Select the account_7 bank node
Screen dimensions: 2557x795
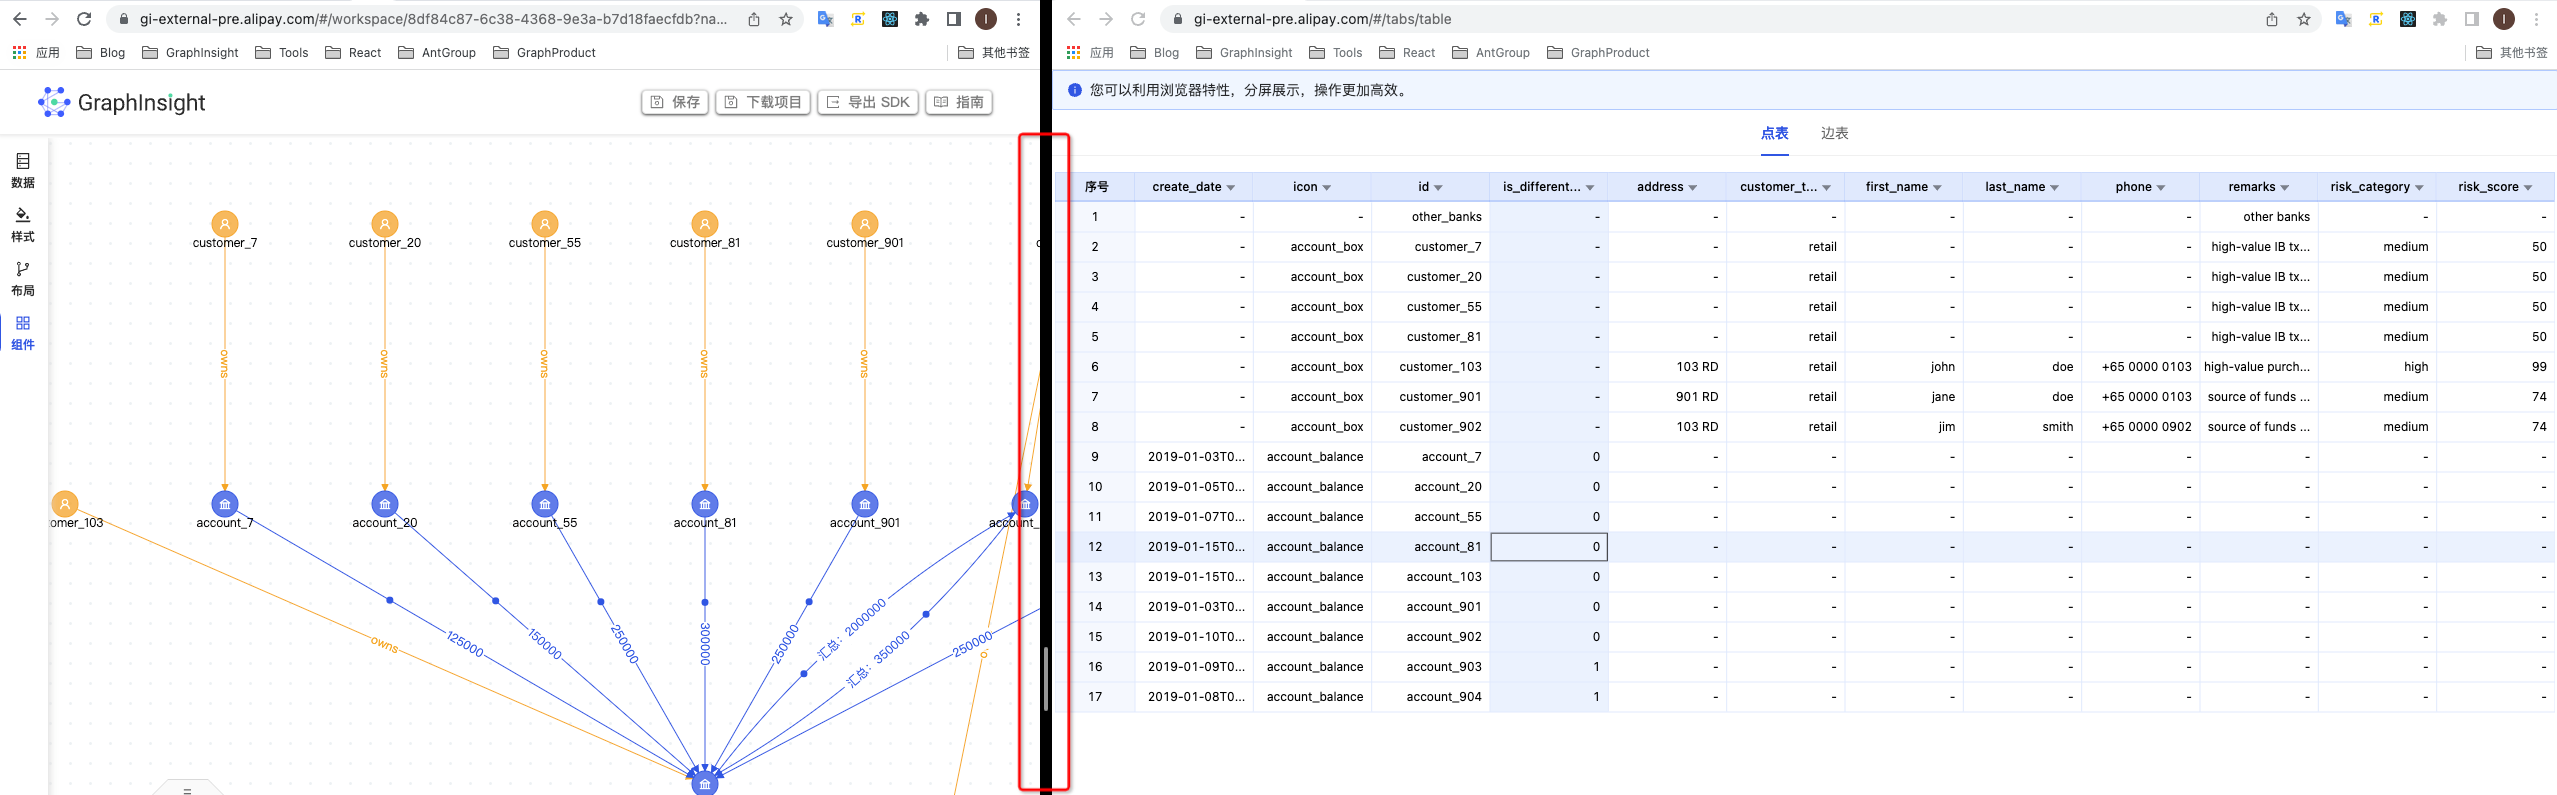click(225, 504)
